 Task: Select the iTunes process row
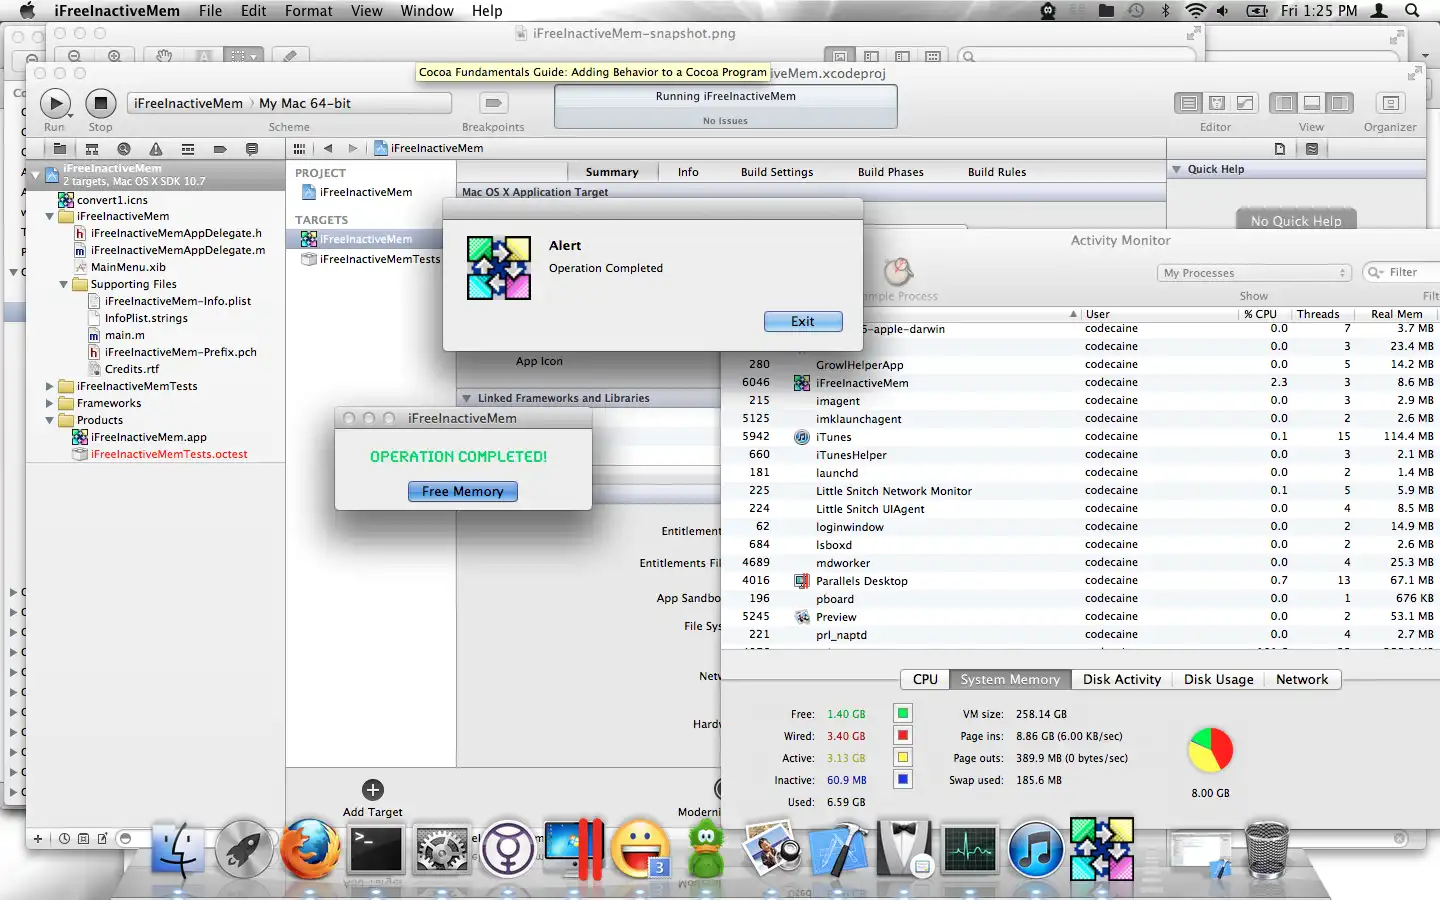(1081, 437)
